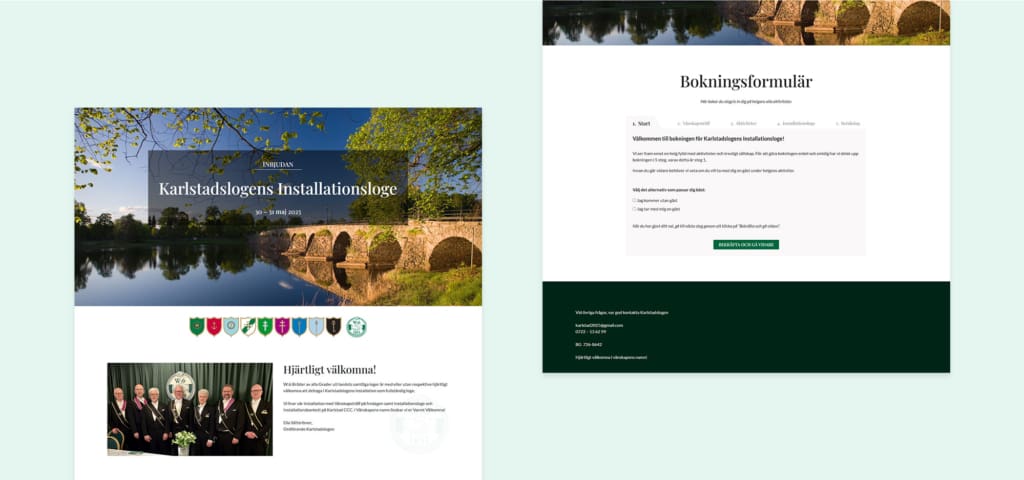Open step 5 Betalning tab
Viewport: 1024px width, 480px height.
[x=848, y=124]
